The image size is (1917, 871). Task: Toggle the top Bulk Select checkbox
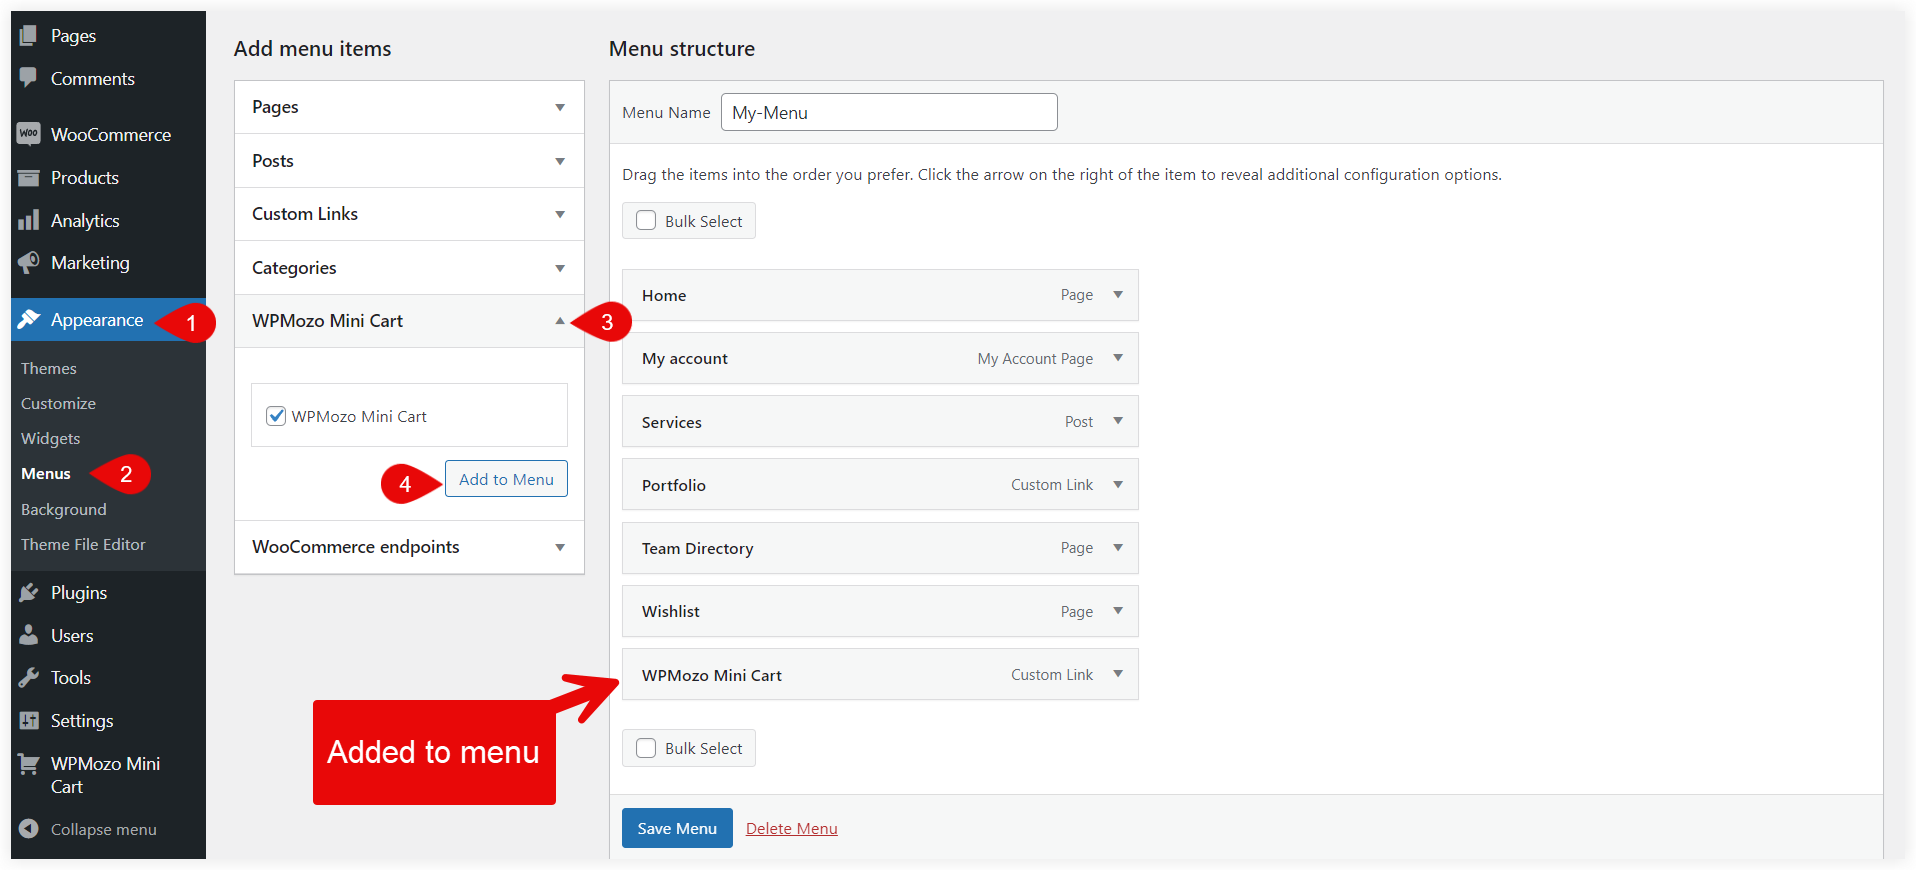(x=646, y=221)
